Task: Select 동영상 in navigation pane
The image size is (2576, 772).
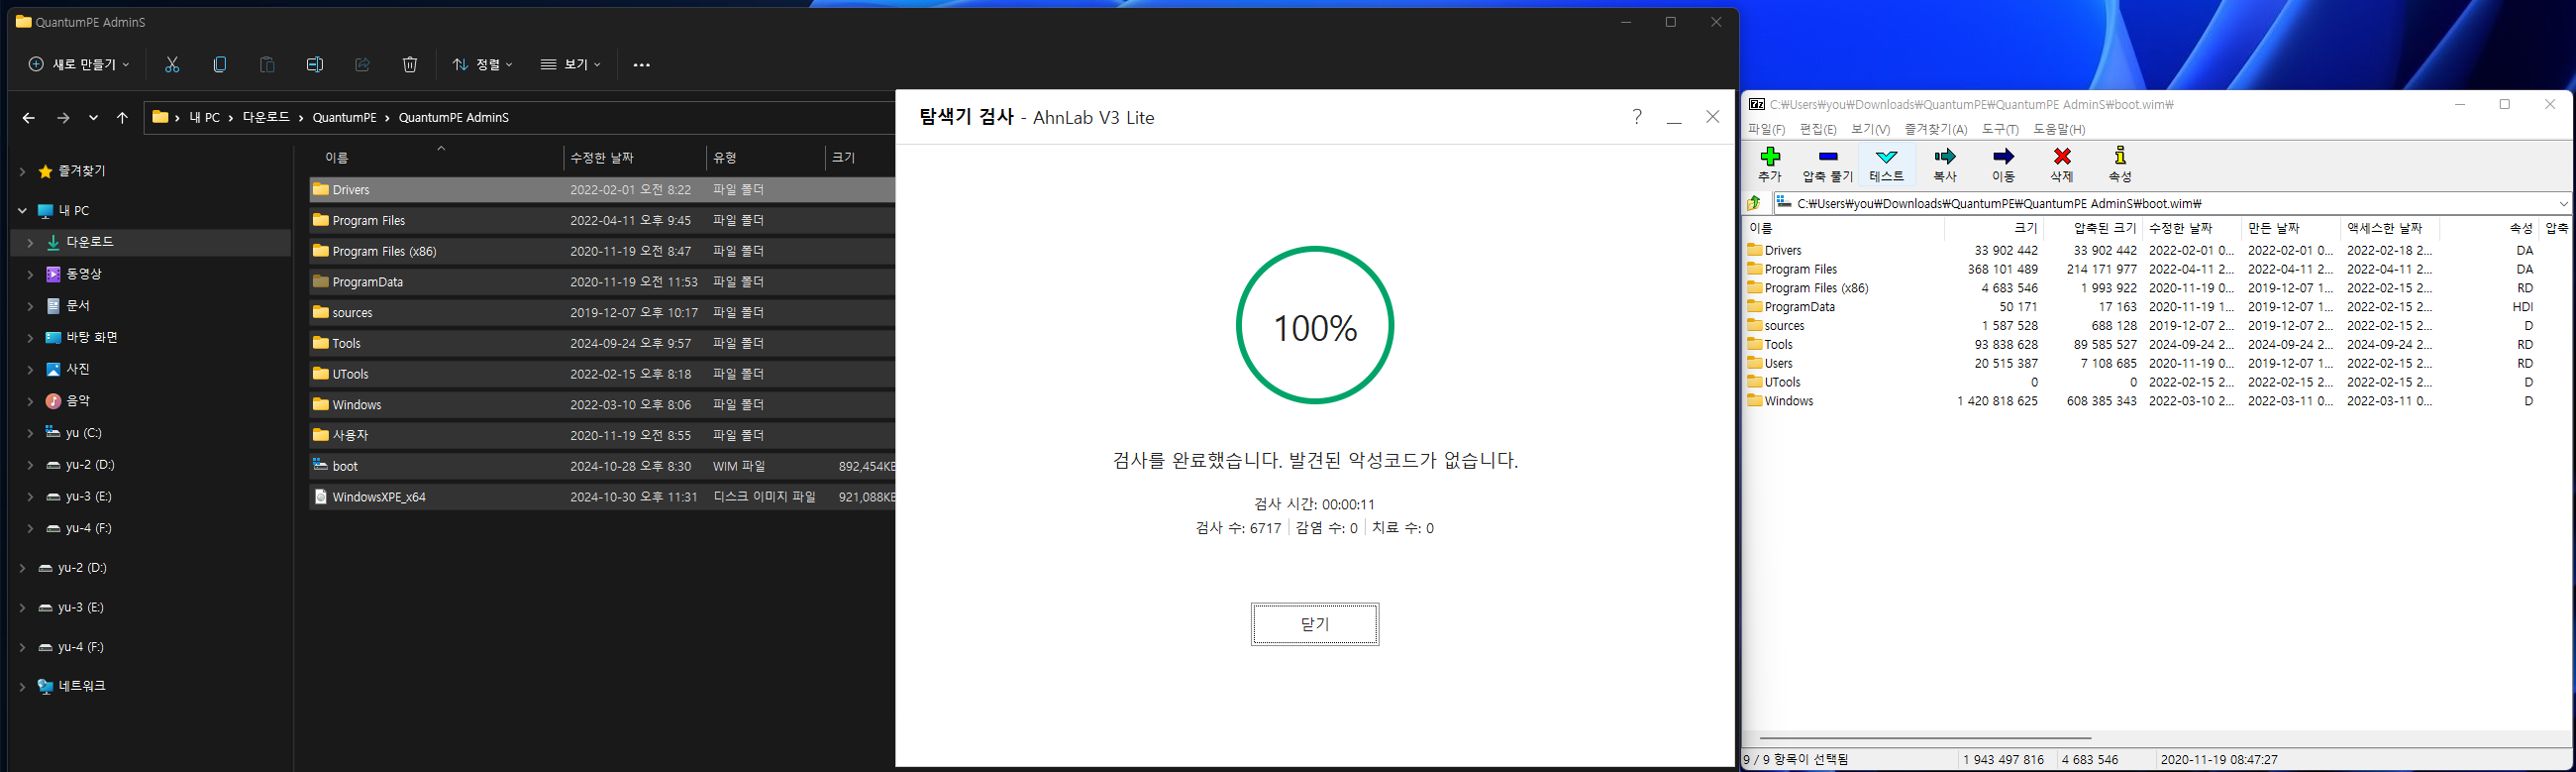Action: 84,274
